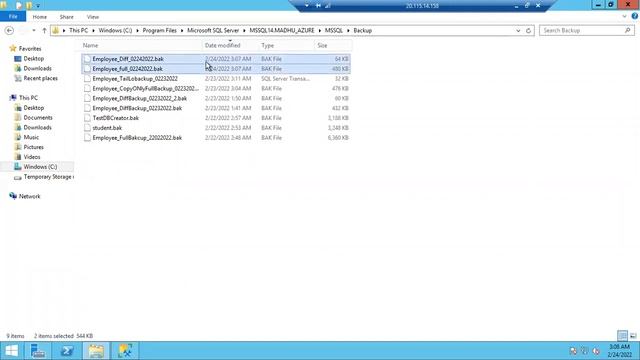Open Music folder in sidebar
The image size is (640, 360).
tap(31, 137)
